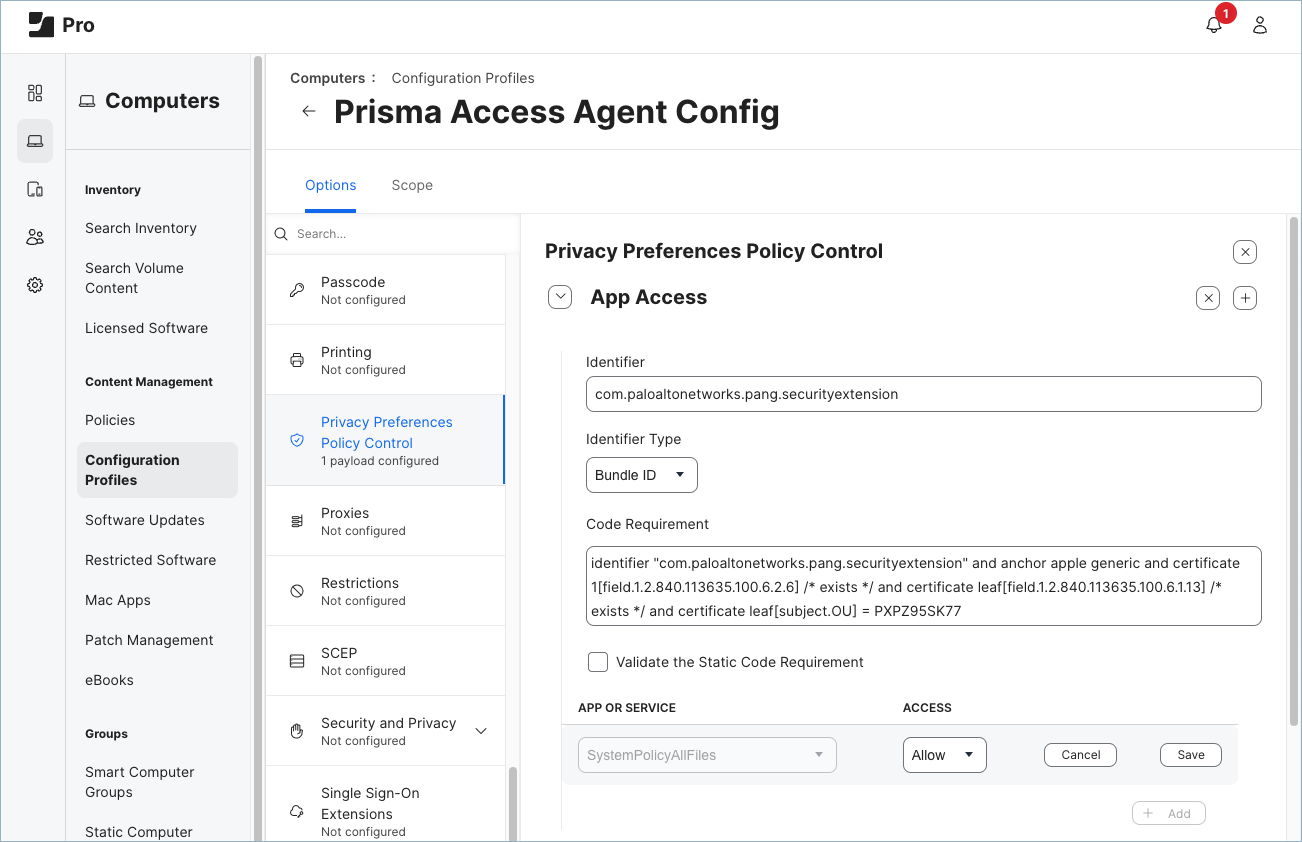This screenshot has width=1302, height=842.
Task: Open the notification bell icon
Action: (1213, 22)
